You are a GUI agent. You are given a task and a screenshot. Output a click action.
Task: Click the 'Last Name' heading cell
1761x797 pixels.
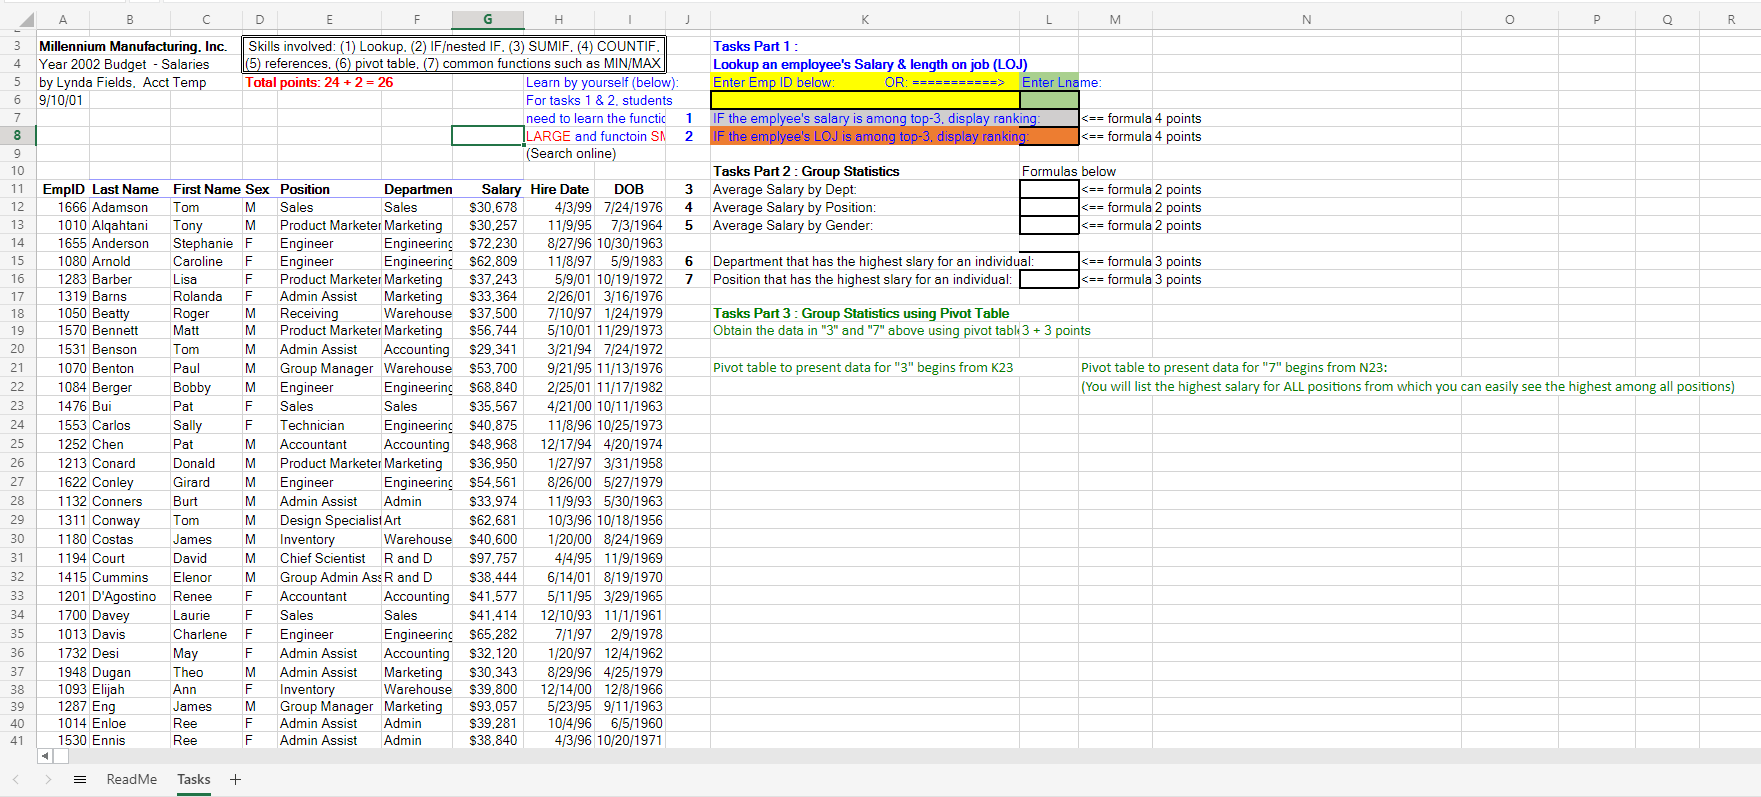coord(129,189)
